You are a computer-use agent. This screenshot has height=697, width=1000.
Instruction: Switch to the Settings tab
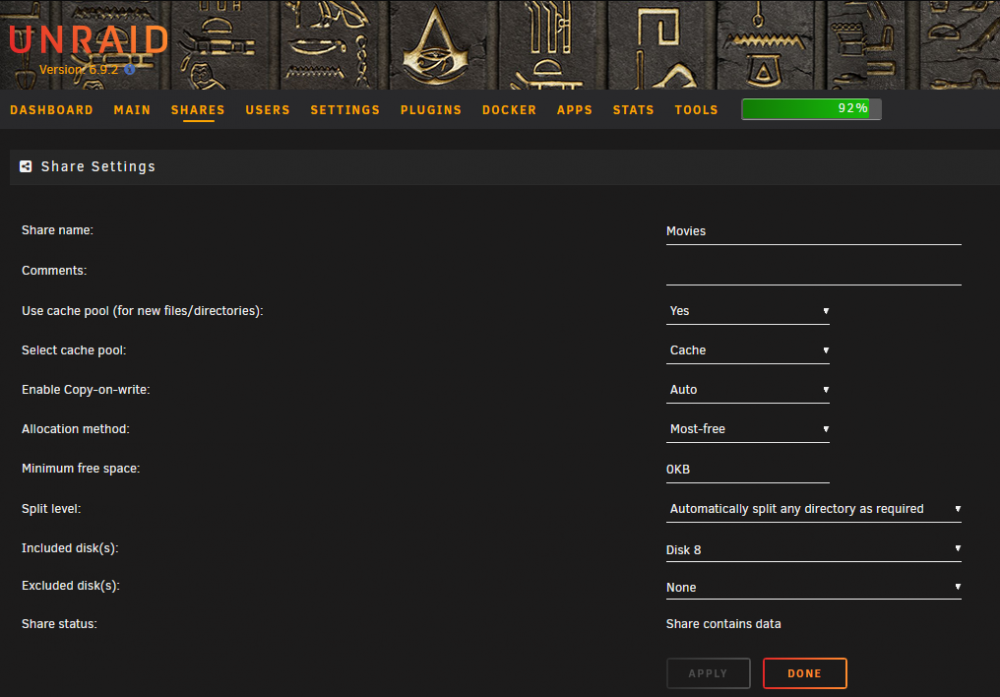[345, 110]
